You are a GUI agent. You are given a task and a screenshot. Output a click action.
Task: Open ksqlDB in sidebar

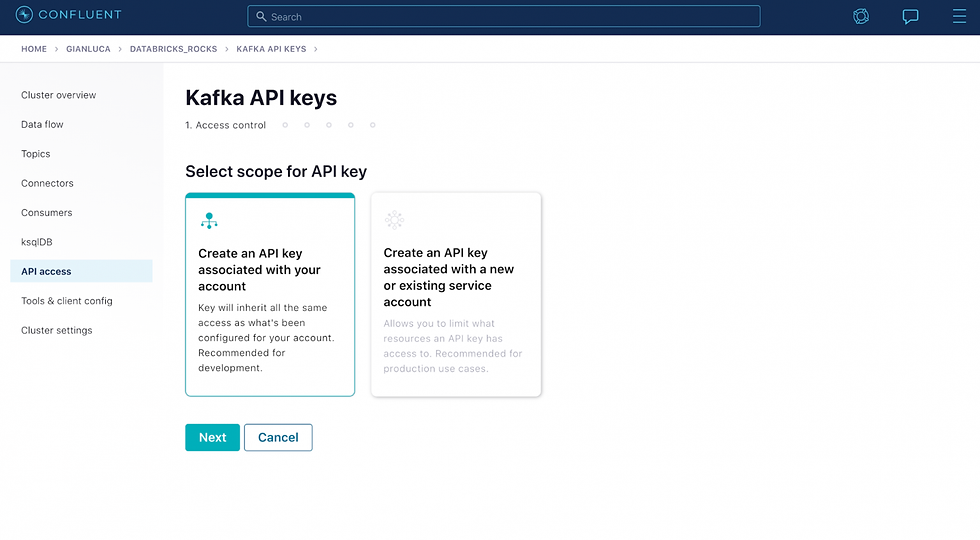click(x=37, y=242)
